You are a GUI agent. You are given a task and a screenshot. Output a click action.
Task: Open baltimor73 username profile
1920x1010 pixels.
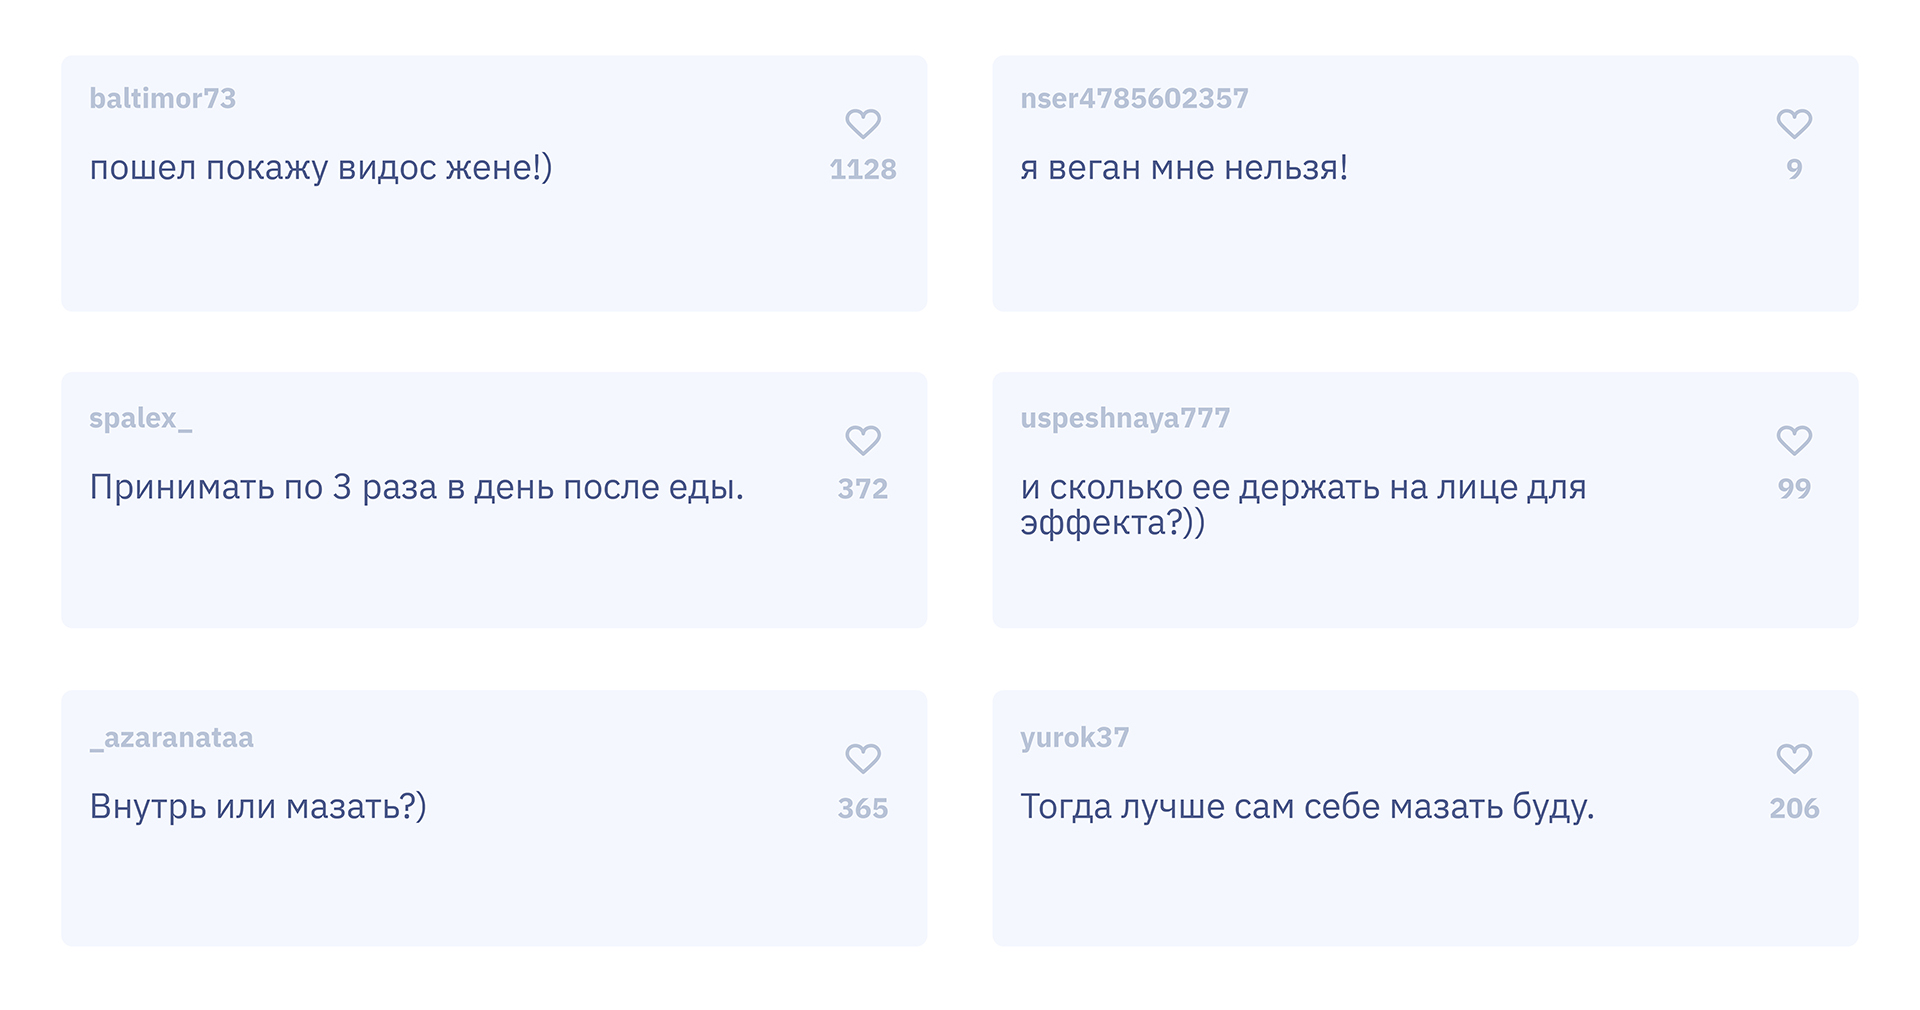(x=162, y=98)
